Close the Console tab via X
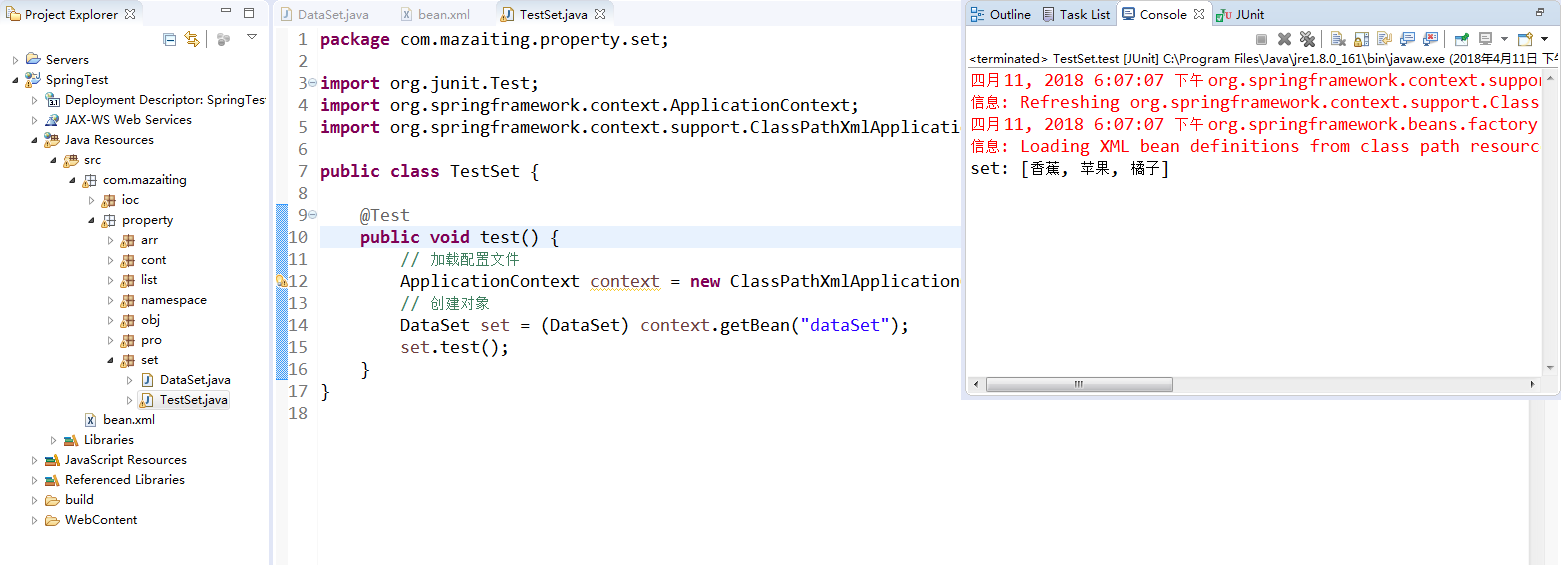 click(x=1199, y=14)
